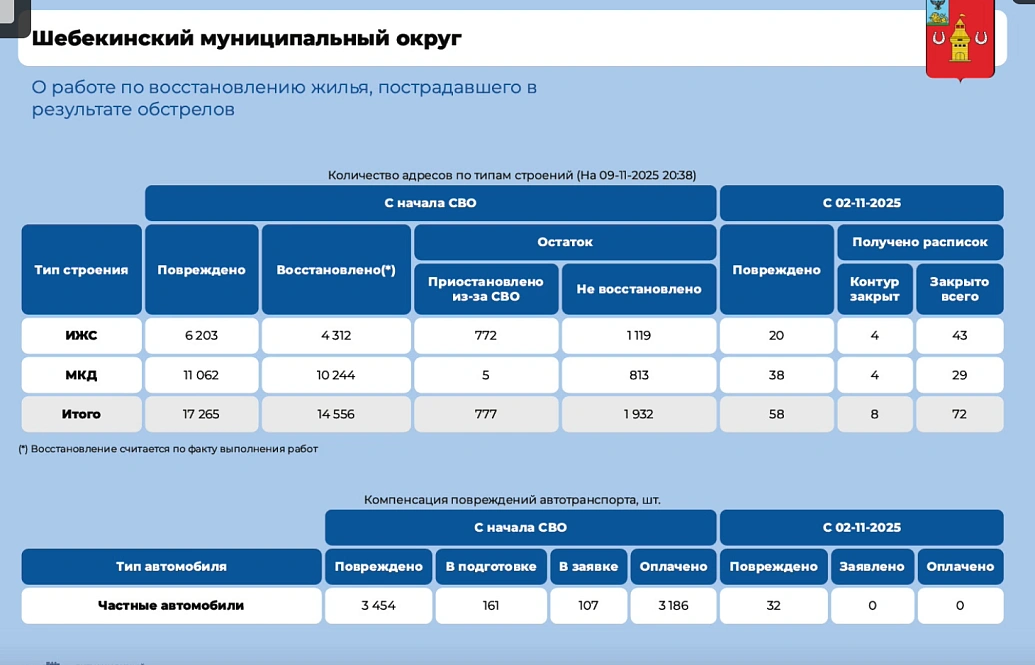1035x665 pixels.
Task: Select the "Шебекинский муниципальный округ" title
Action: pyautogui.click(x=247, y=39)
